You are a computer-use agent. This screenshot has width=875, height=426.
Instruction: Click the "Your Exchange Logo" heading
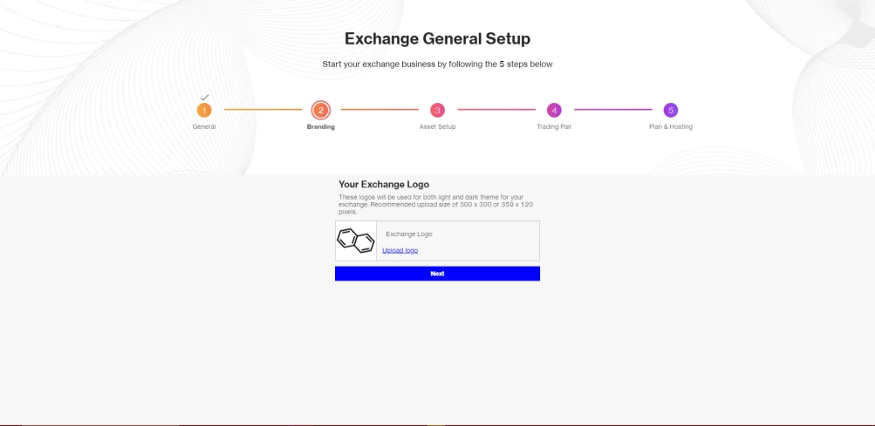pos(384,184)
